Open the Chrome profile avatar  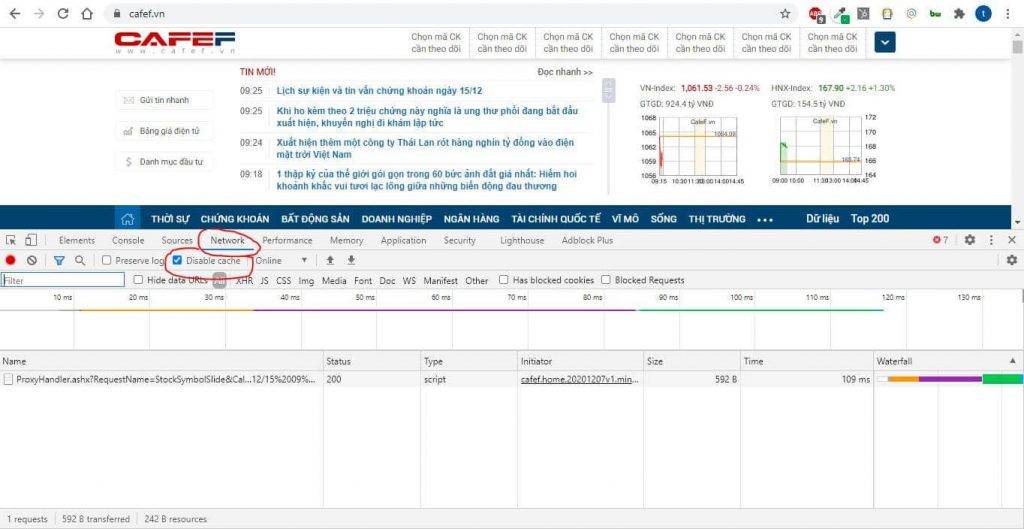click(x=983, y=14)
